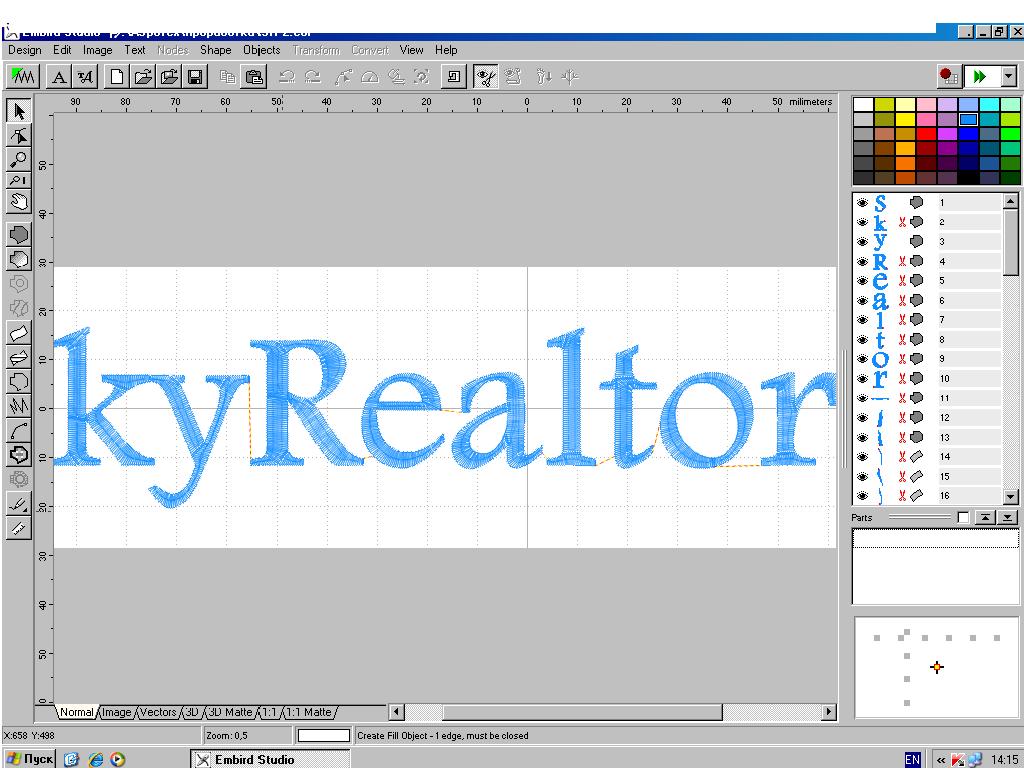Open the Text menu

tap(135, 50)
